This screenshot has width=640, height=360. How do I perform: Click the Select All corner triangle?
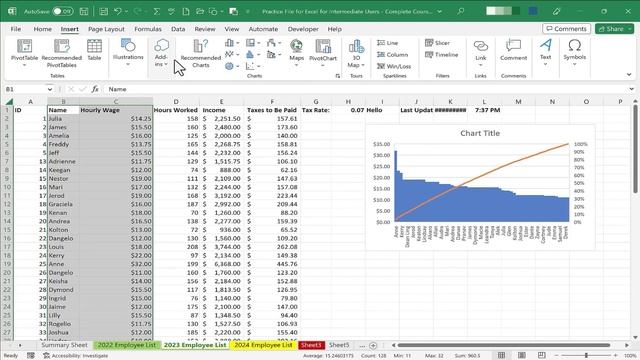9,101
